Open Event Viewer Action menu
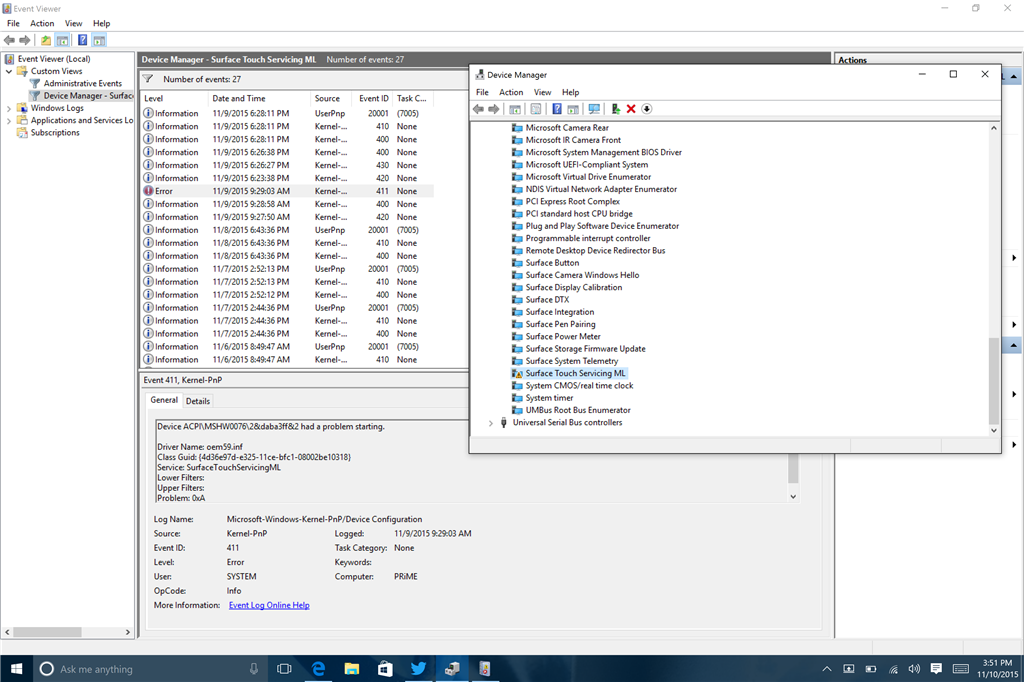Viewport: 1024px width, 682px height. 42,24
